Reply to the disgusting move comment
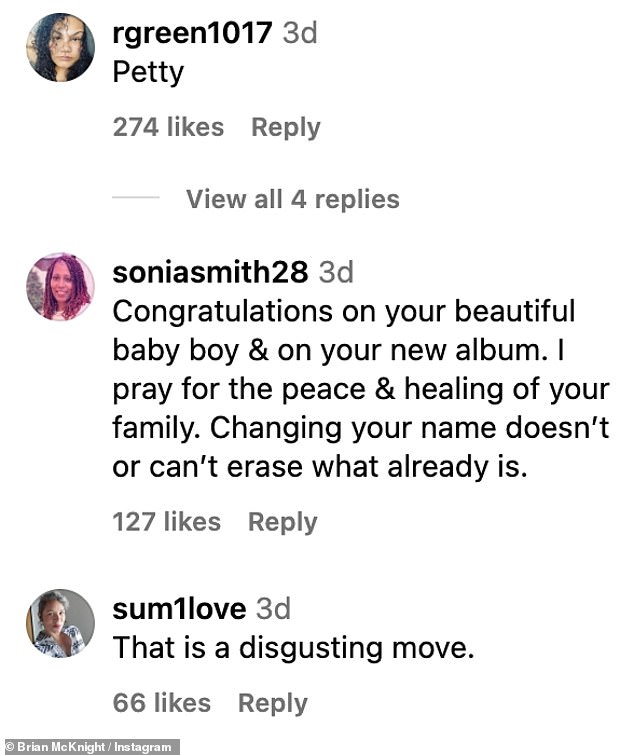 pyautogui.click(x=273, y=703)
